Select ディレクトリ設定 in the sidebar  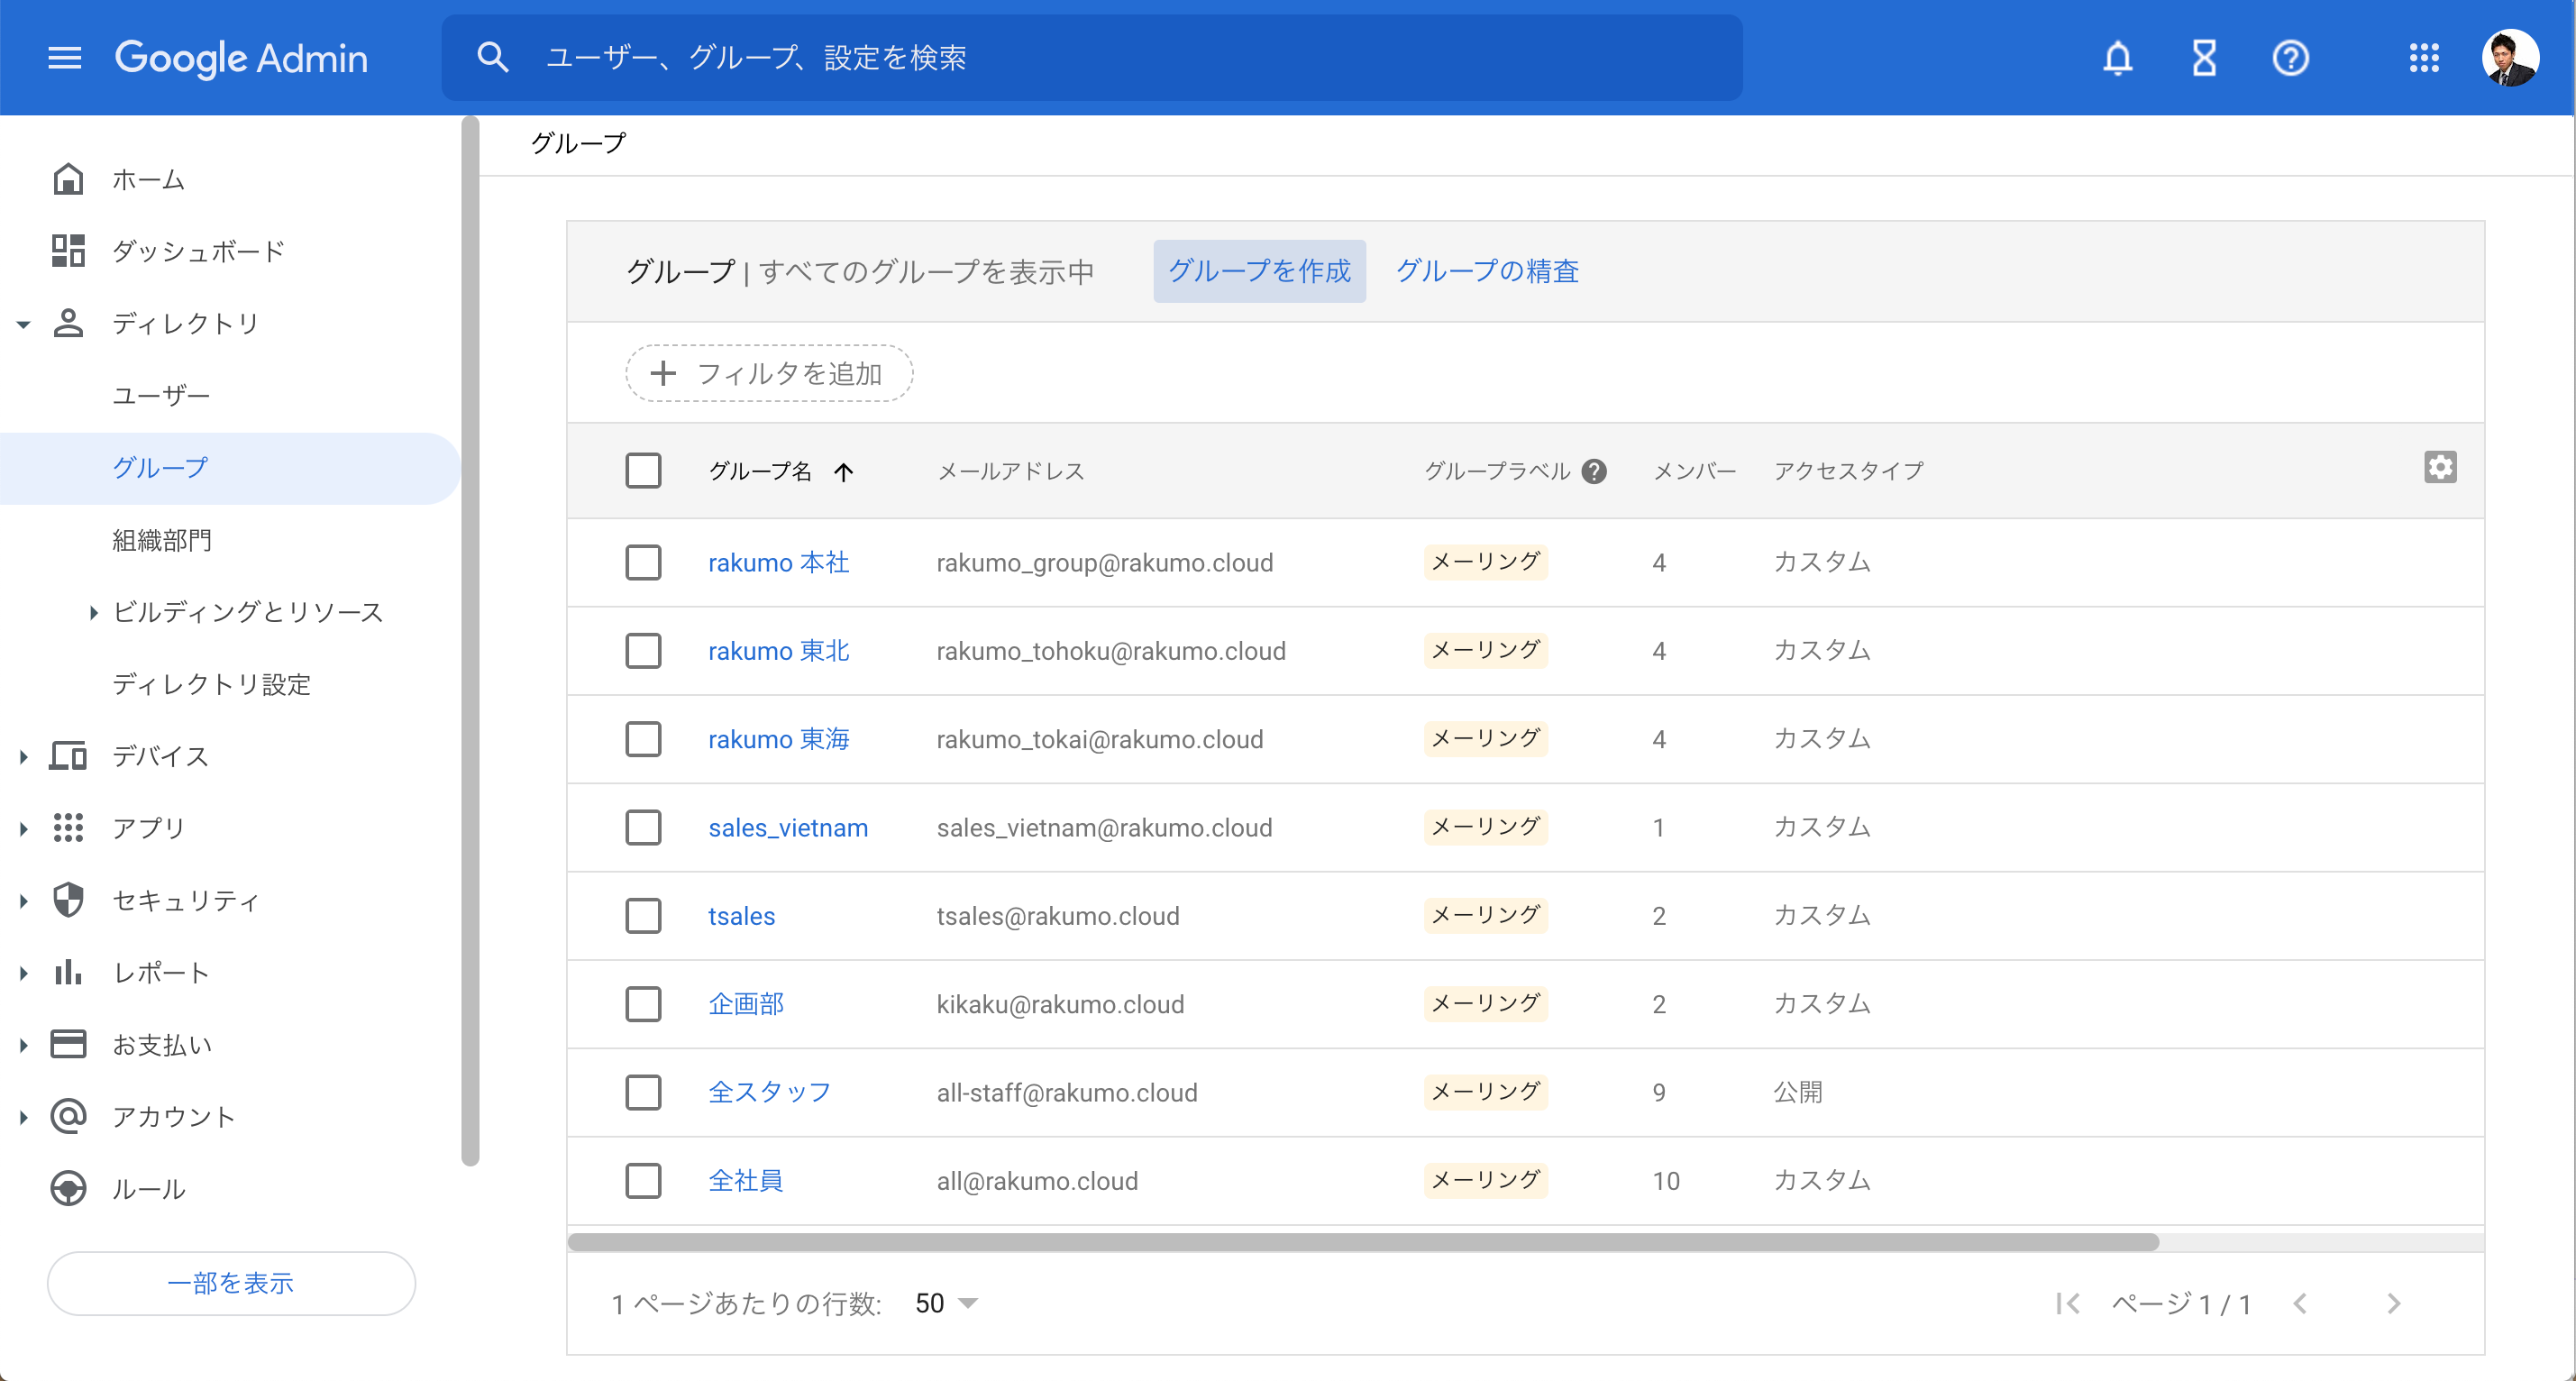pyautogui.click(x=212, y=684)
